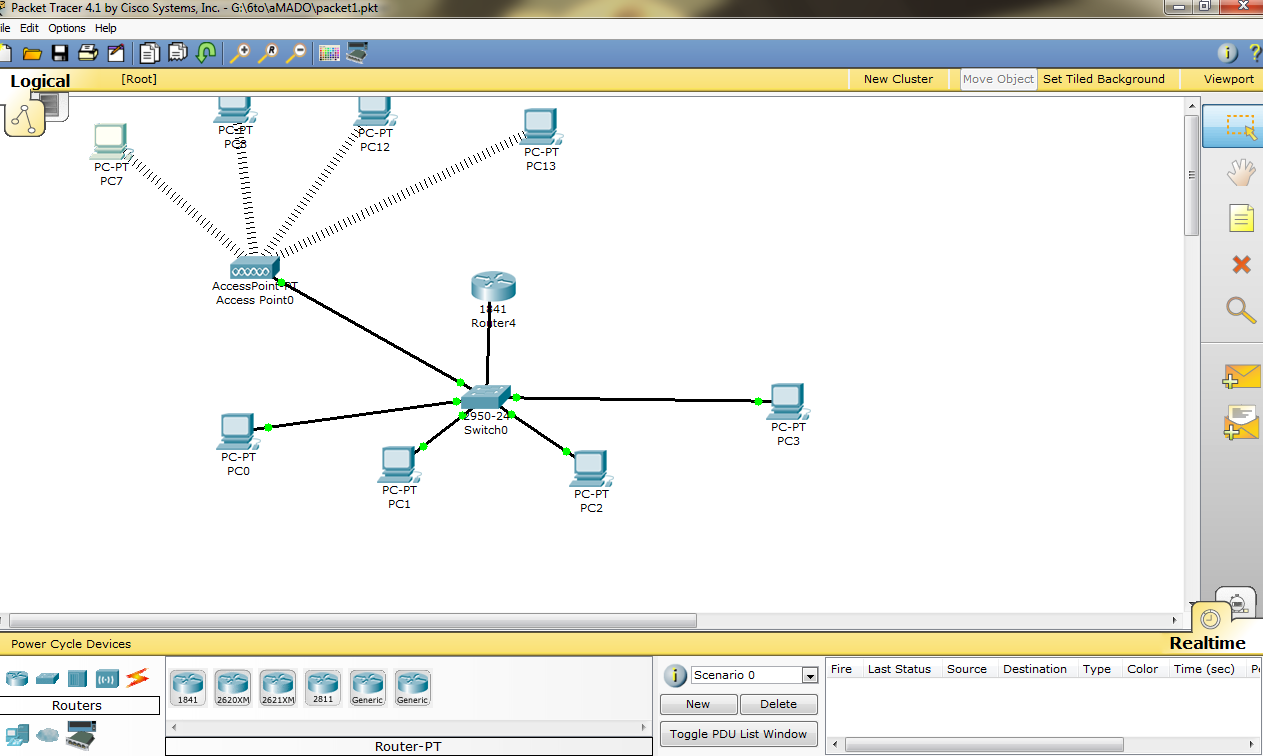Choose the 2811 router from the palette

pos(322,687)
